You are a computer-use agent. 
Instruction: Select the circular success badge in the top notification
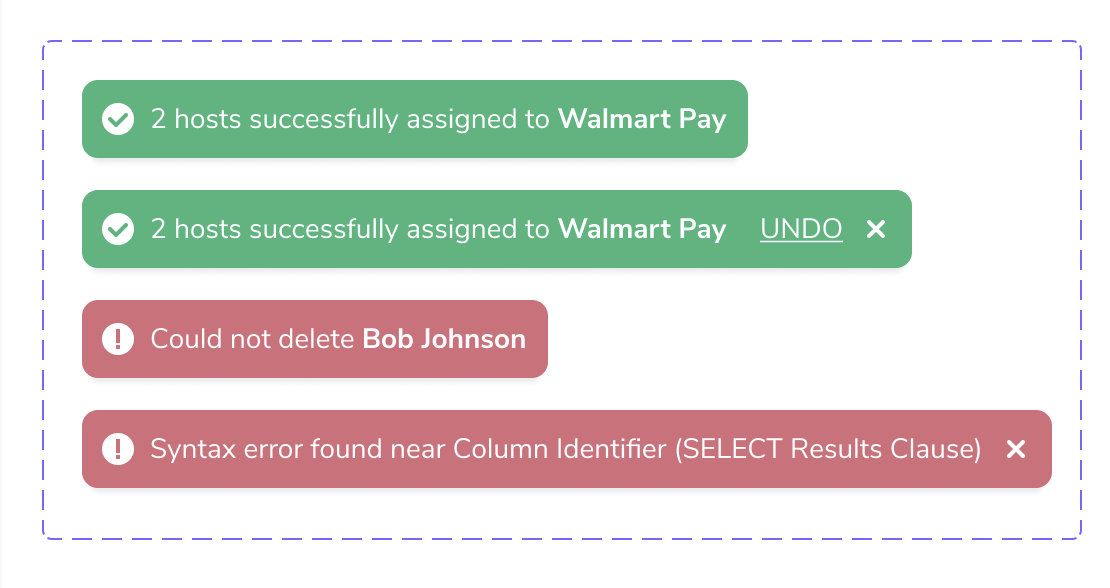[x=118, y=119]
